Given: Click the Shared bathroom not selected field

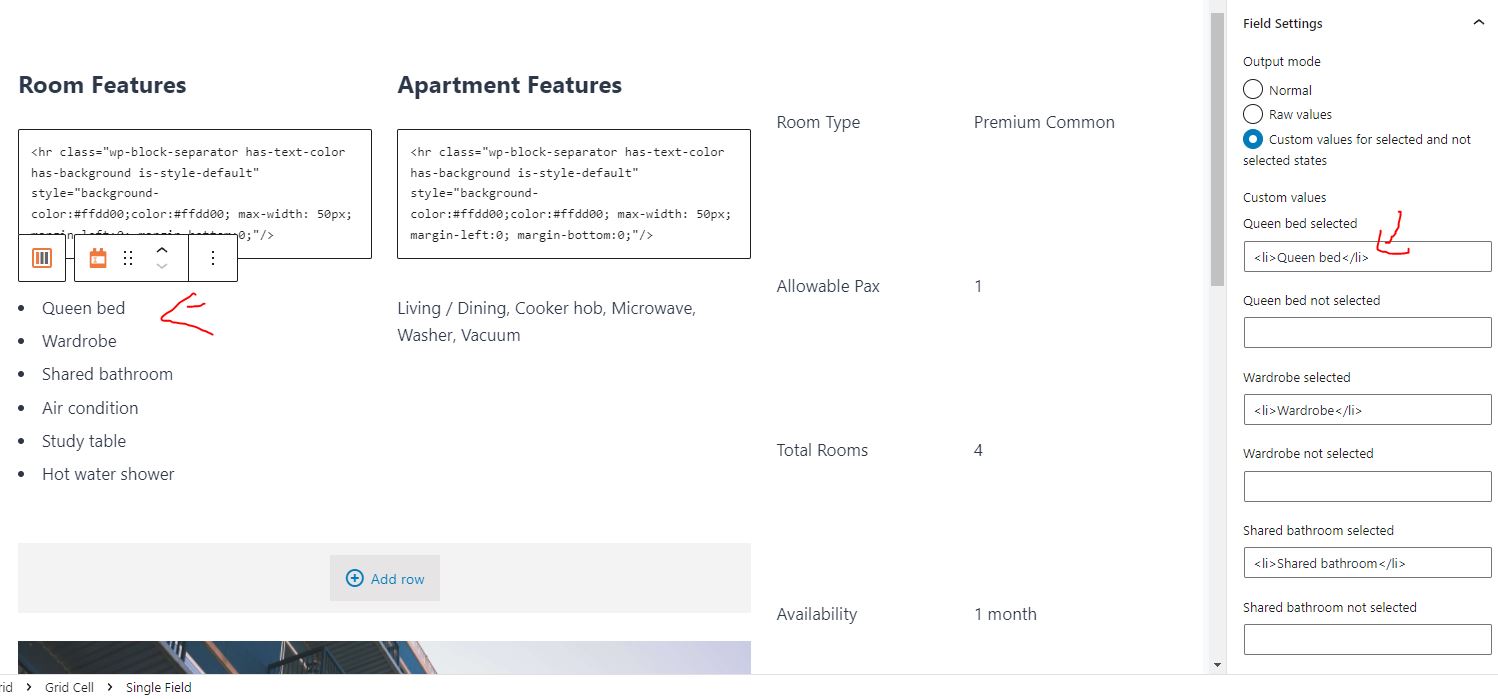Looking at the screenshot, I should pyautogui.click(x=1367, y=640).
